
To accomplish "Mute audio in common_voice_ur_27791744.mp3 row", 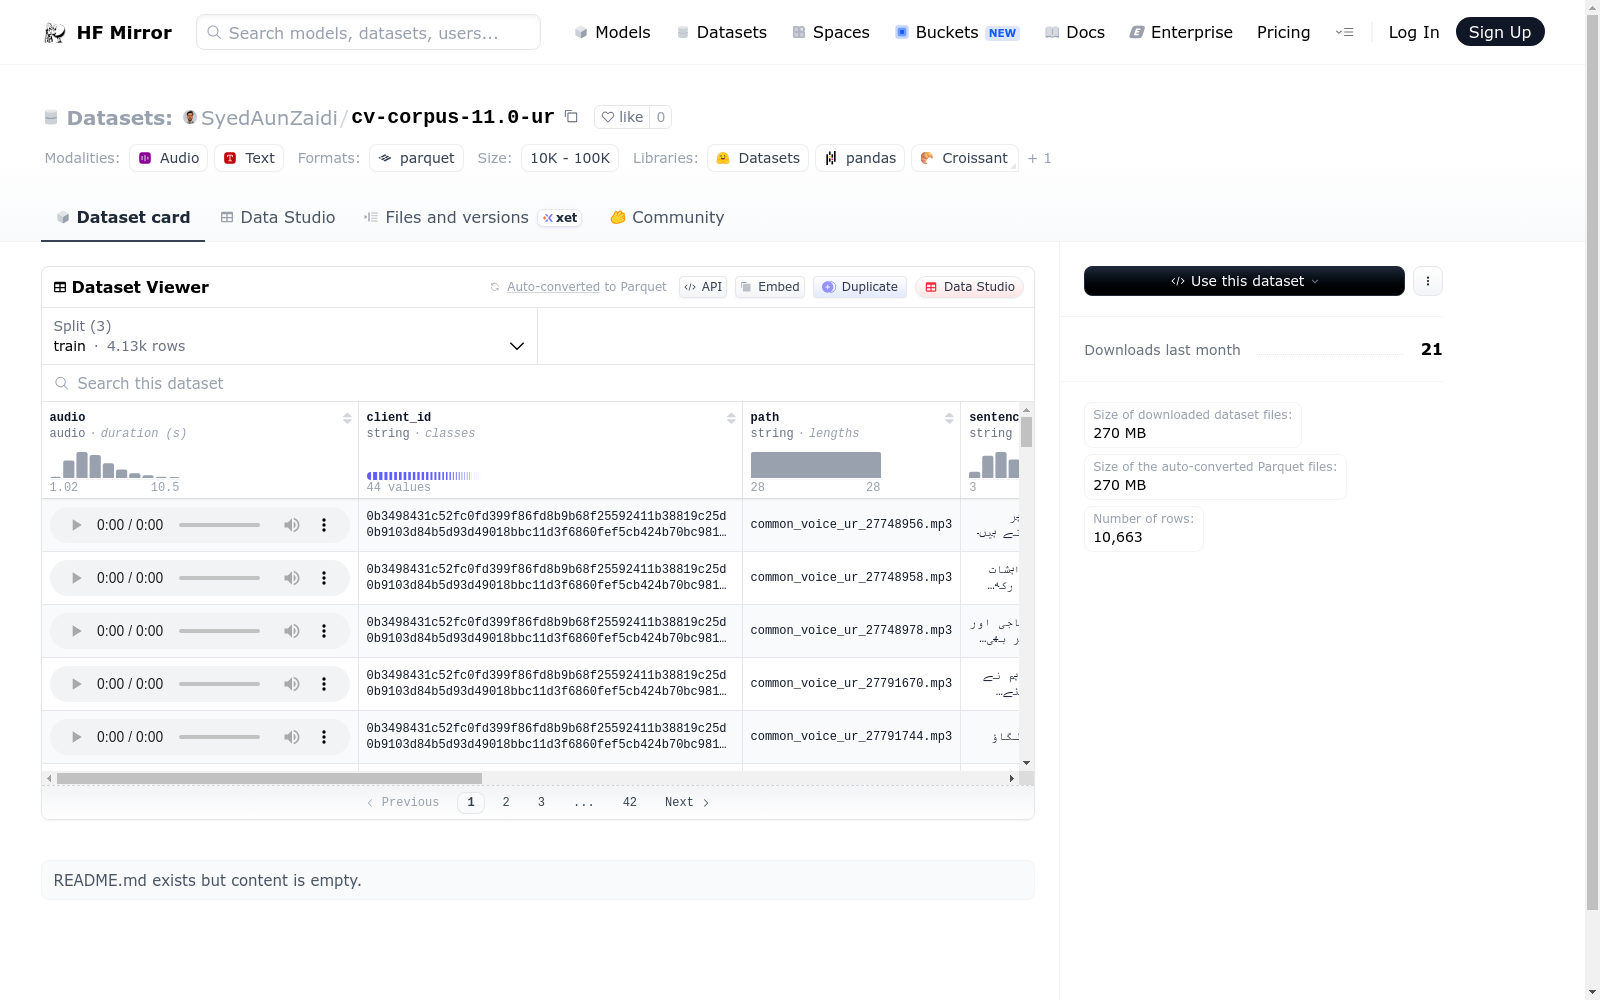I will [x=292, y=737].
